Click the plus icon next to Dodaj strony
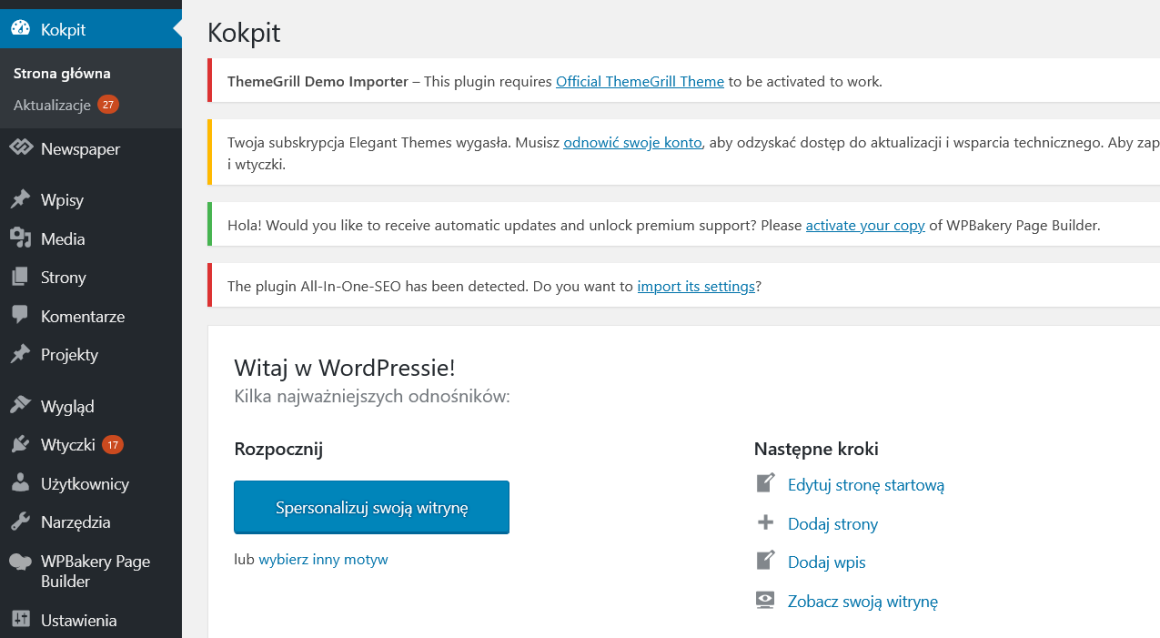This screenshot has width=1160, height=638. 765,522
